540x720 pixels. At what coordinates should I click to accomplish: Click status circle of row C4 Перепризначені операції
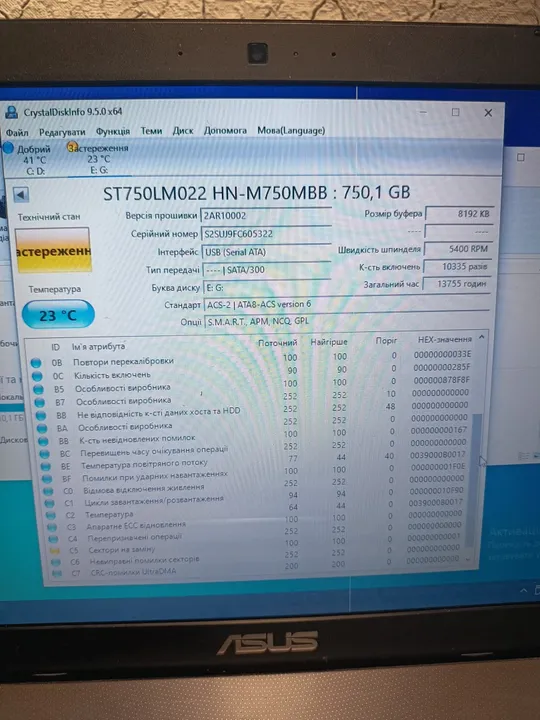pyautogui.click(x=53, y=539)
